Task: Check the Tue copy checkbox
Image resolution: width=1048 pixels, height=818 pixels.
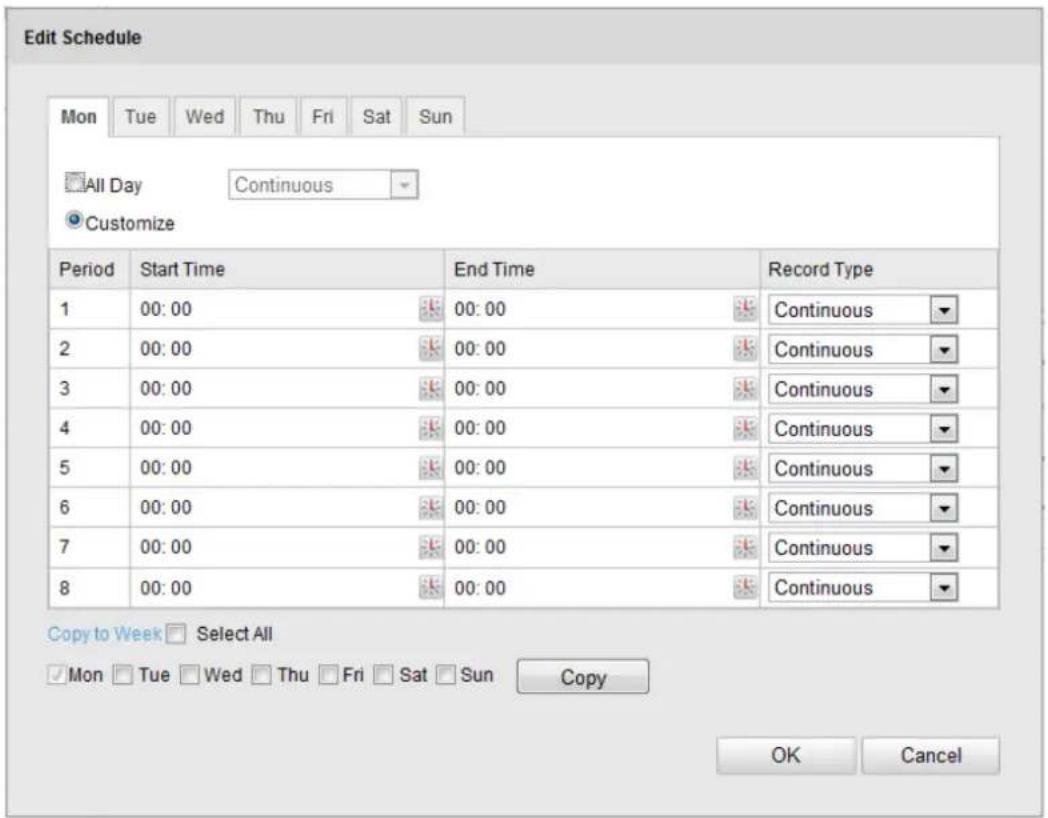Action: click(x=123, y=675)
